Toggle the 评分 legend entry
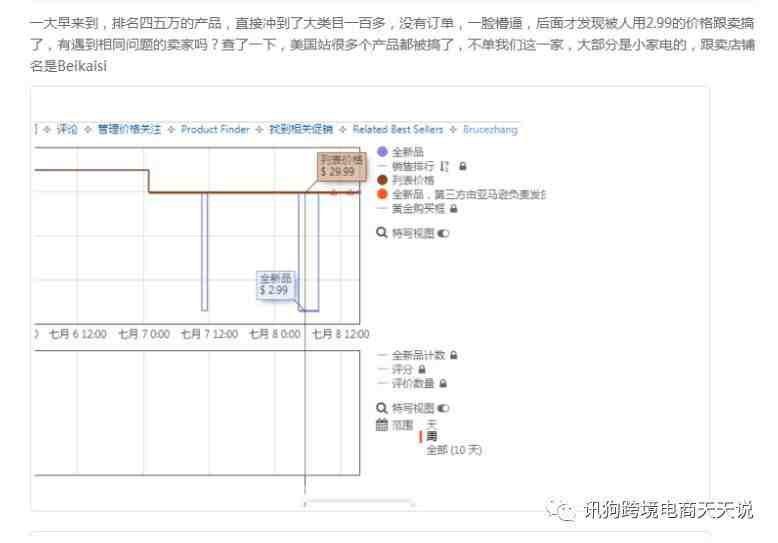 pyautogui.click(x=402, y=369)
